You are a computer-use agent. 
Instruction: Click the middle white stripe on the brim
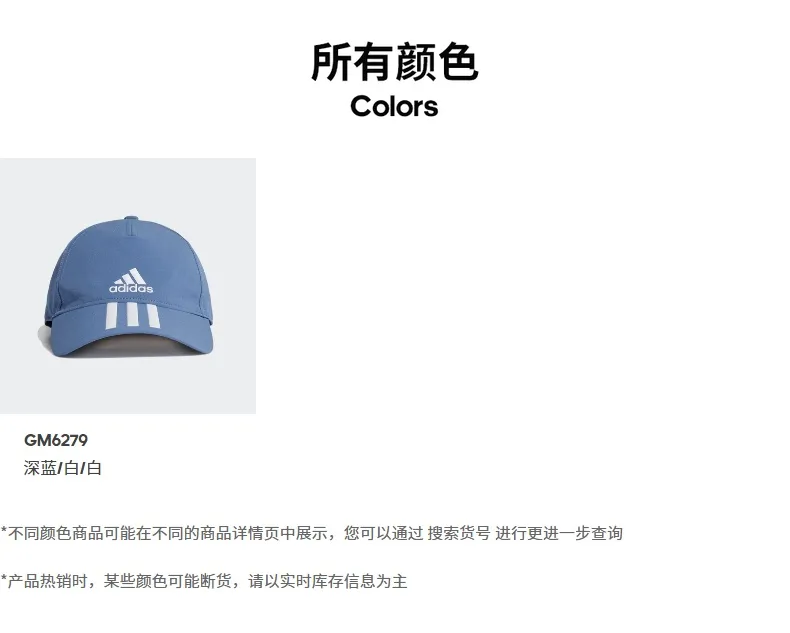[x=132, y=316]
